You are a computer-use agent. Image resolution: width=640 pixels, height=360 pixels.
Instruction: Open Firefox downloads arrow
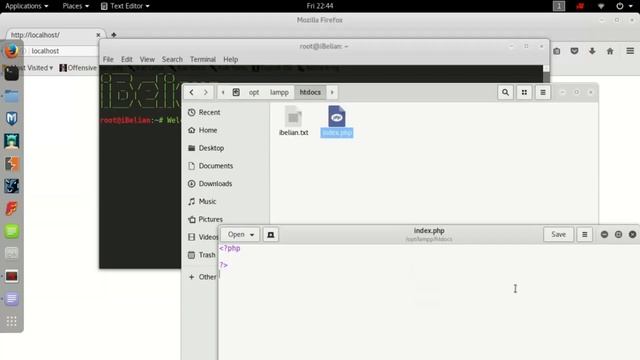coord(592,51)
